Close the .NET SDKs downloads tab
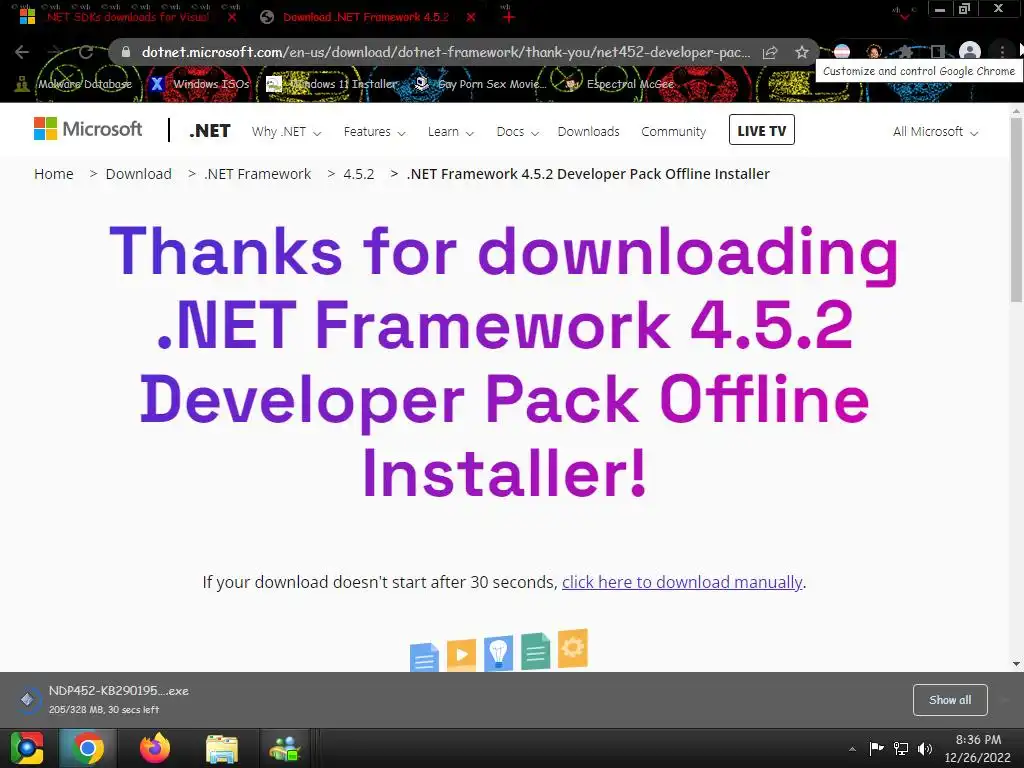 tap(232, 18)
